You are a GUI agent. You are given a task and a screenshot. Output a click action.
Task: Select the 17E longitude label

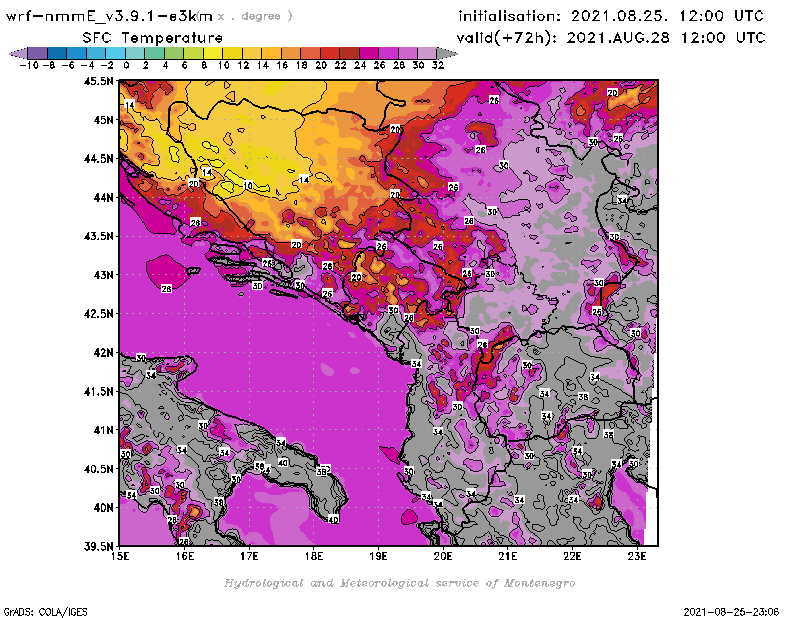pos(249,556)
